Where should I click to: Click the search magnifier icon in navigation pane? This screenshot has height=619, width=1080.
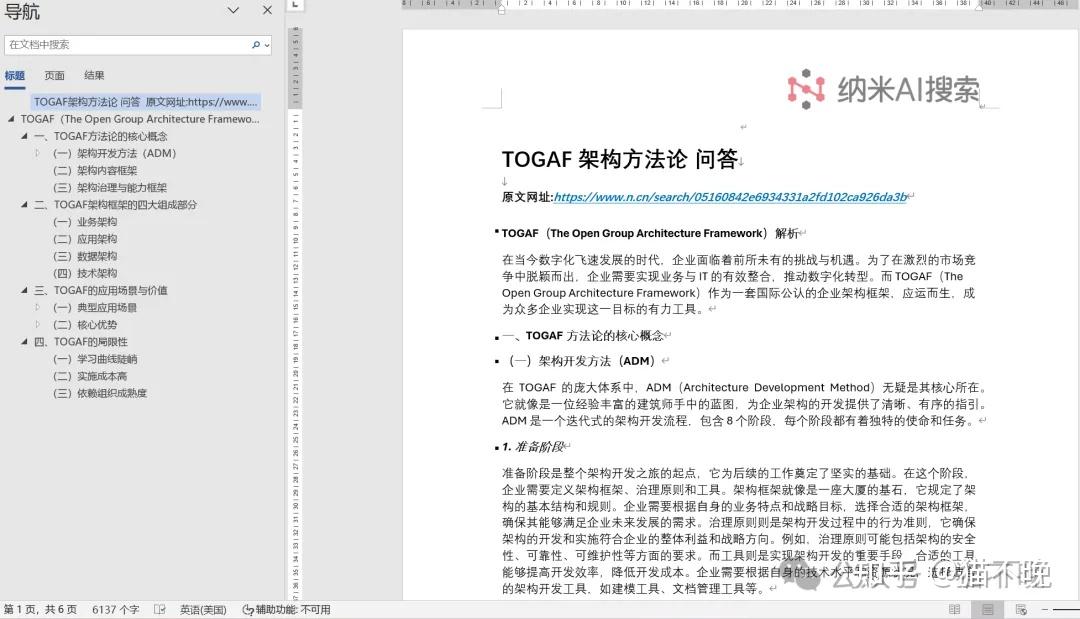pyautogui.click(x=256, y=45)
